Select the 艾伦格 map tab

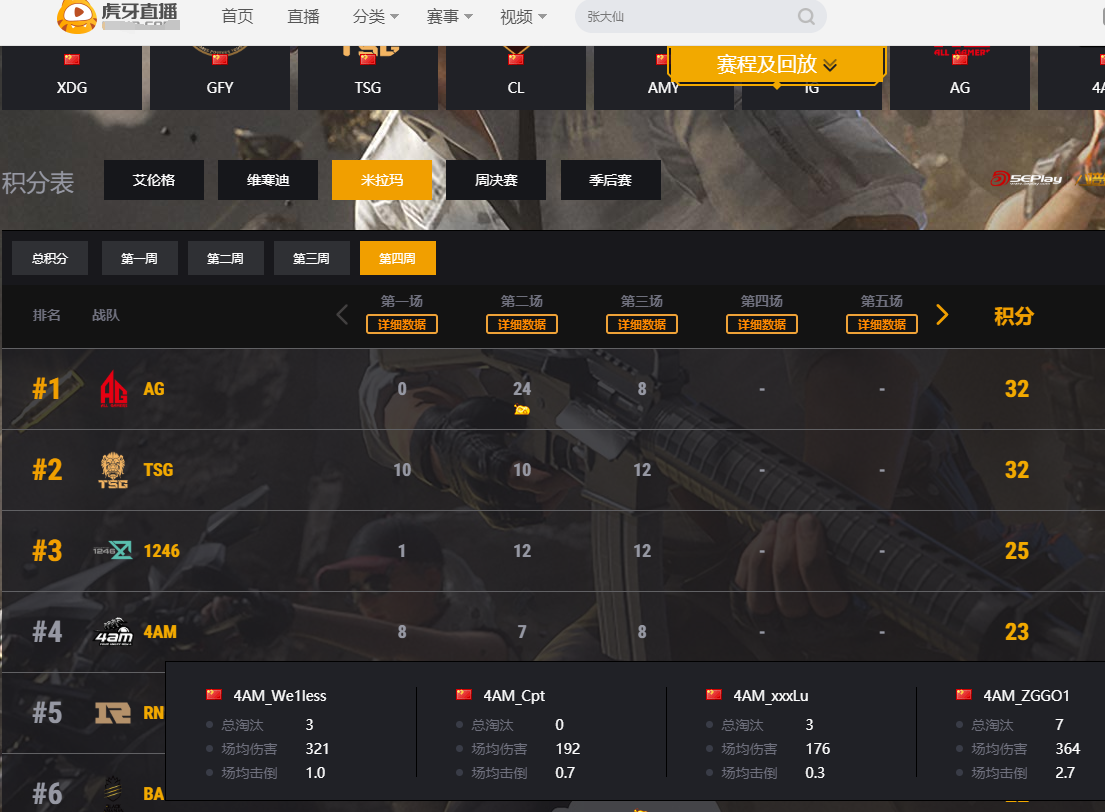154,180
